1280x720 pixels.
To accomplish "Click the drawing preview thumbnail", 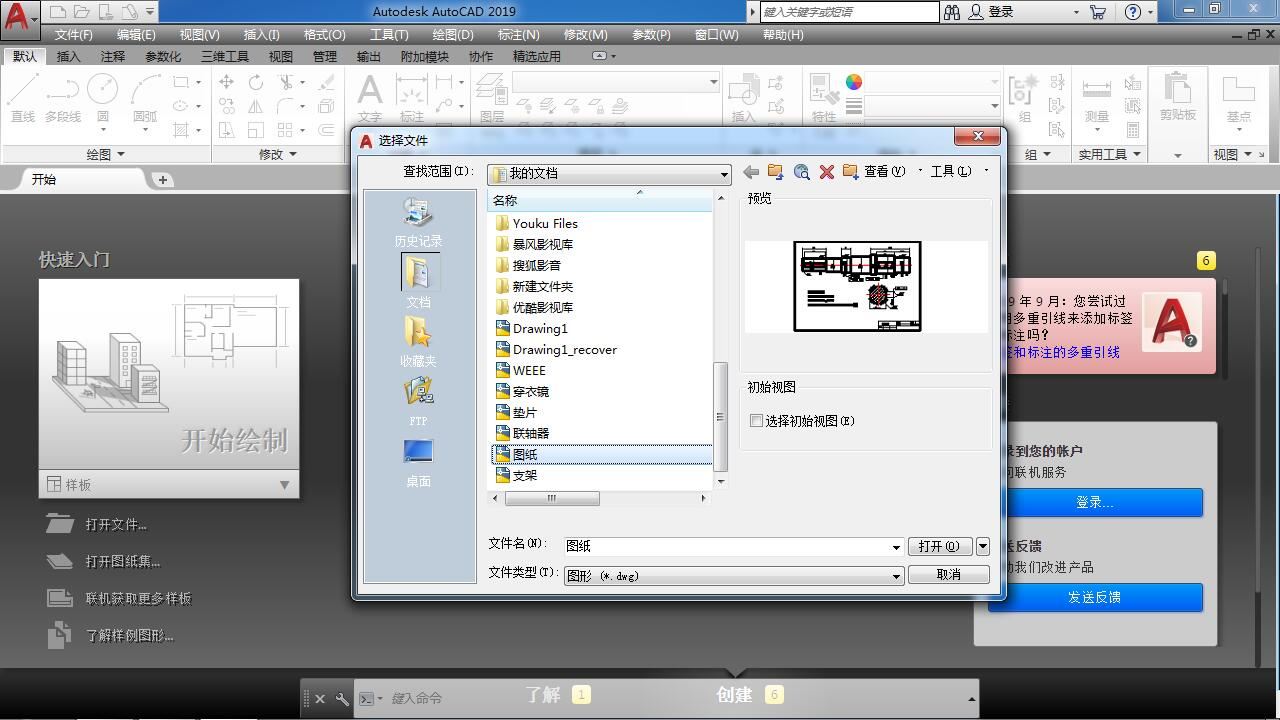I will [857, 286].
